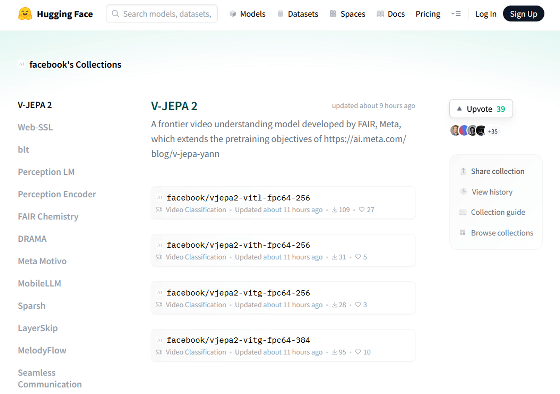This screenshot has height=394, width=560.
Task: Click Video Classification icon on vitl-fpc64-256 card
Action: point(159,210)
